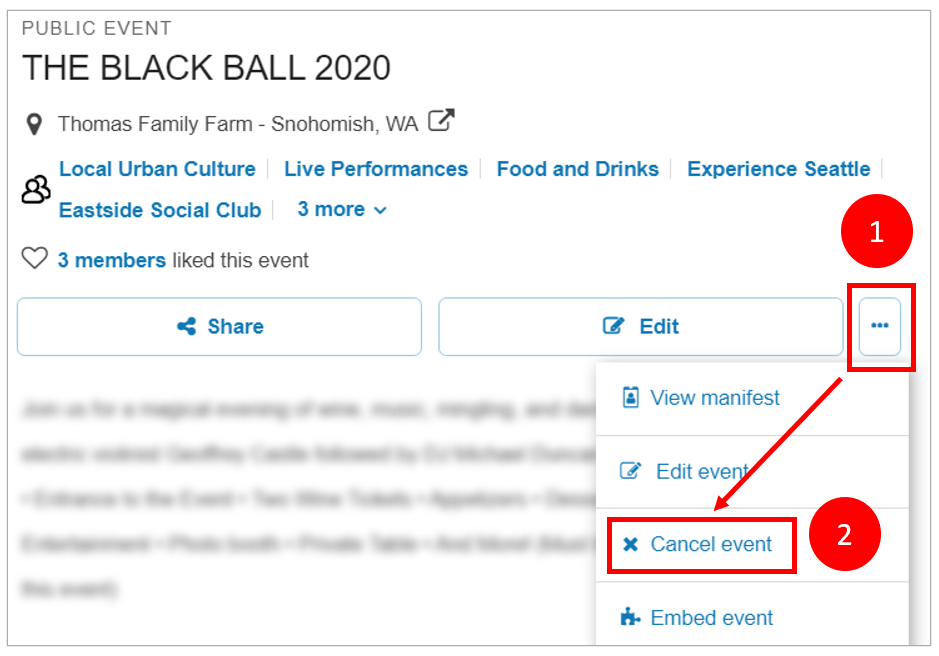The image size is (939, 656).
Task: Visit the Food and Drinks group
Action: (x=577, y=169)
